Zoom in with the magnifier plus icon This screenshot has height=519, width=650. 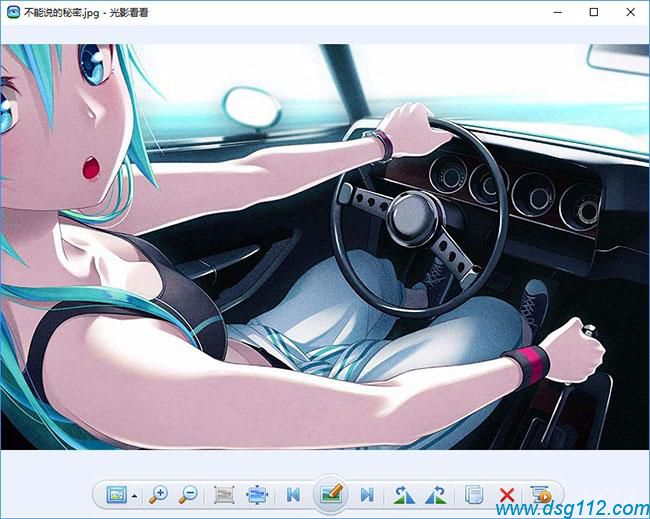coord(158,495)
